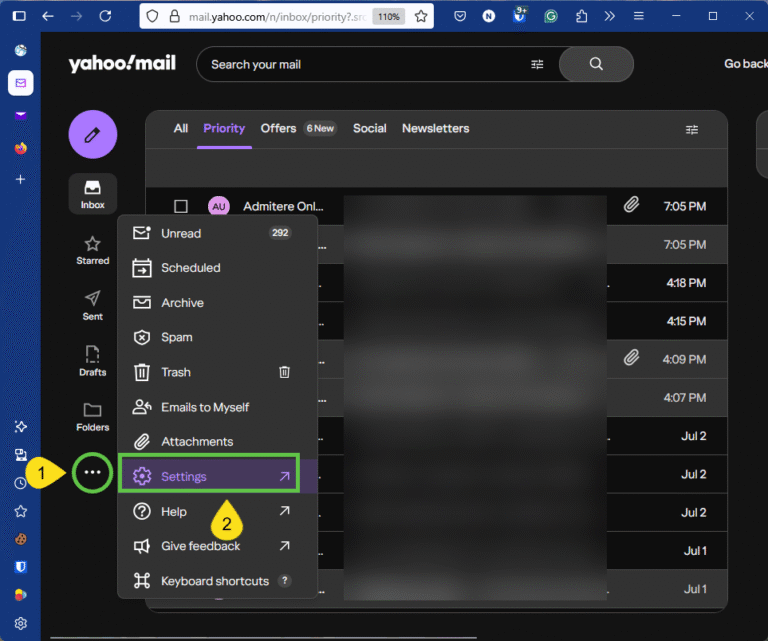
Task: Click the Yahoo Mail logo
Action: 122,64
